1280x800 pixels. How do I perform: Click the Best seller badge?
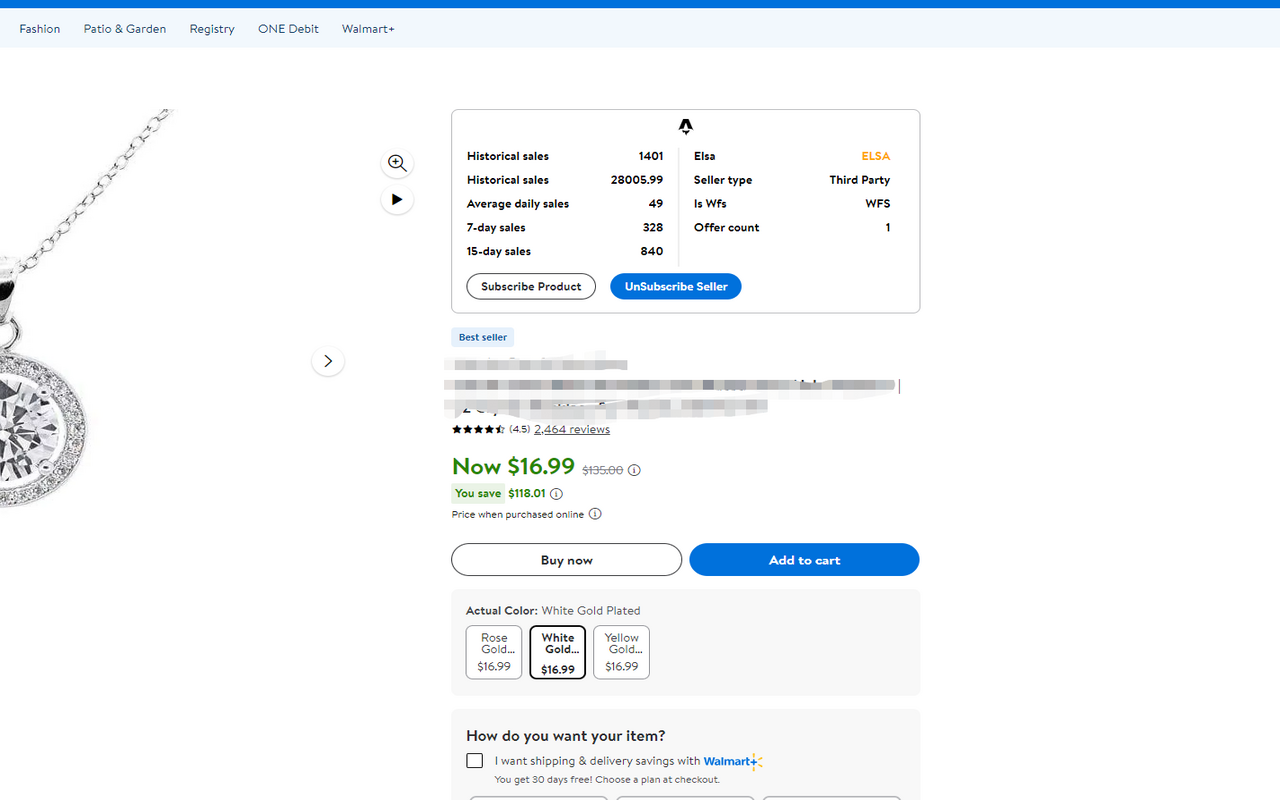(483, 337)
